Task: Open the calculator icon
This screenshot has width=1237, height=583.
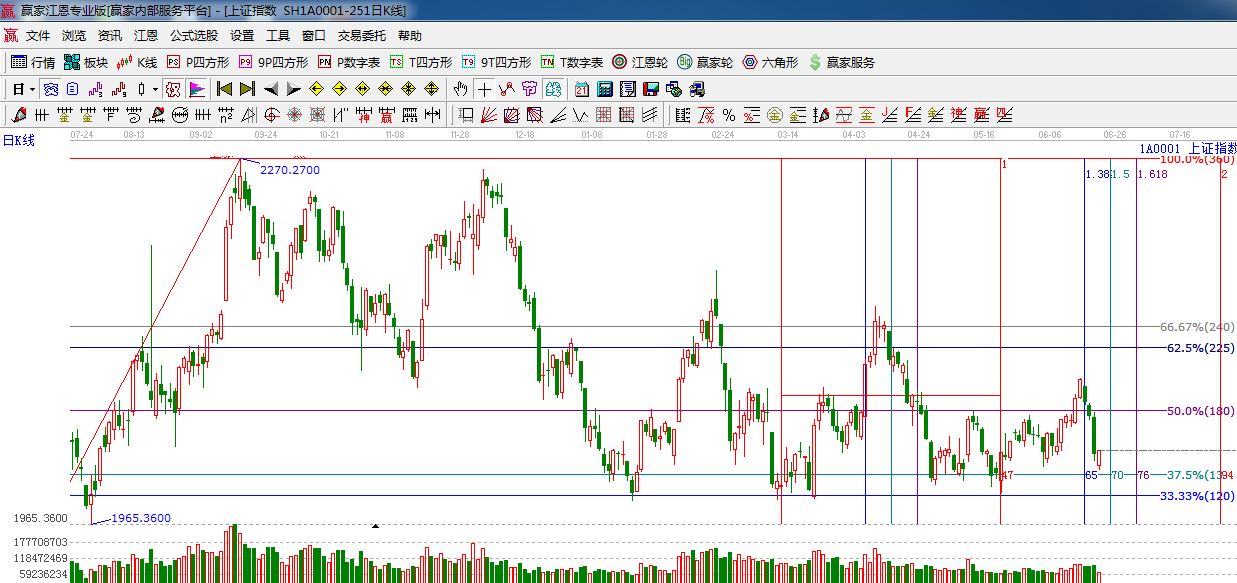Action: (x=604, y=89)
